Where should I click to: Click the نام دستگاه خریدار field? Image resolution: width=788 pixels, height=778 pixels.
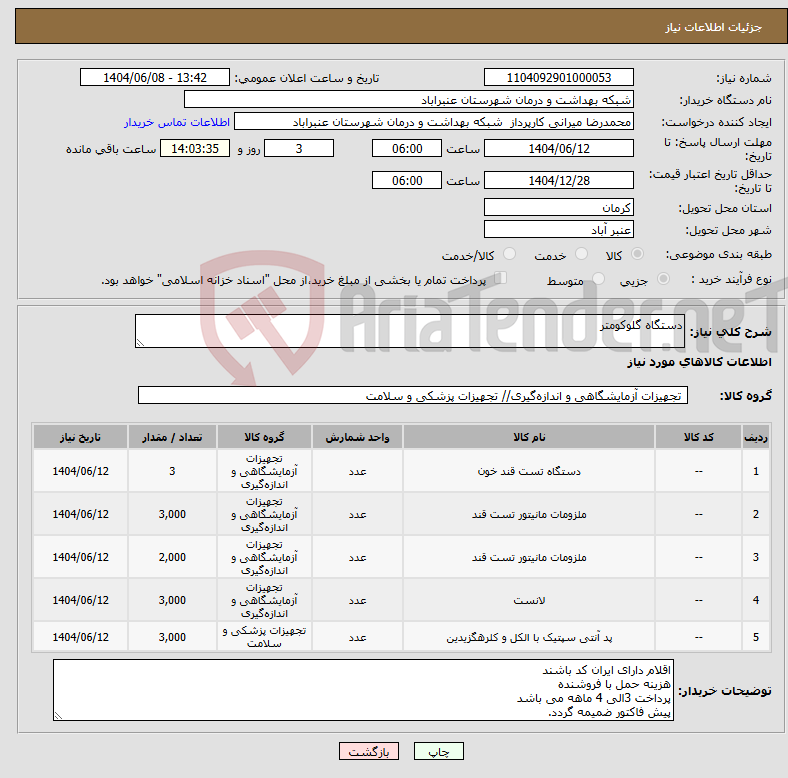point(409,100)
